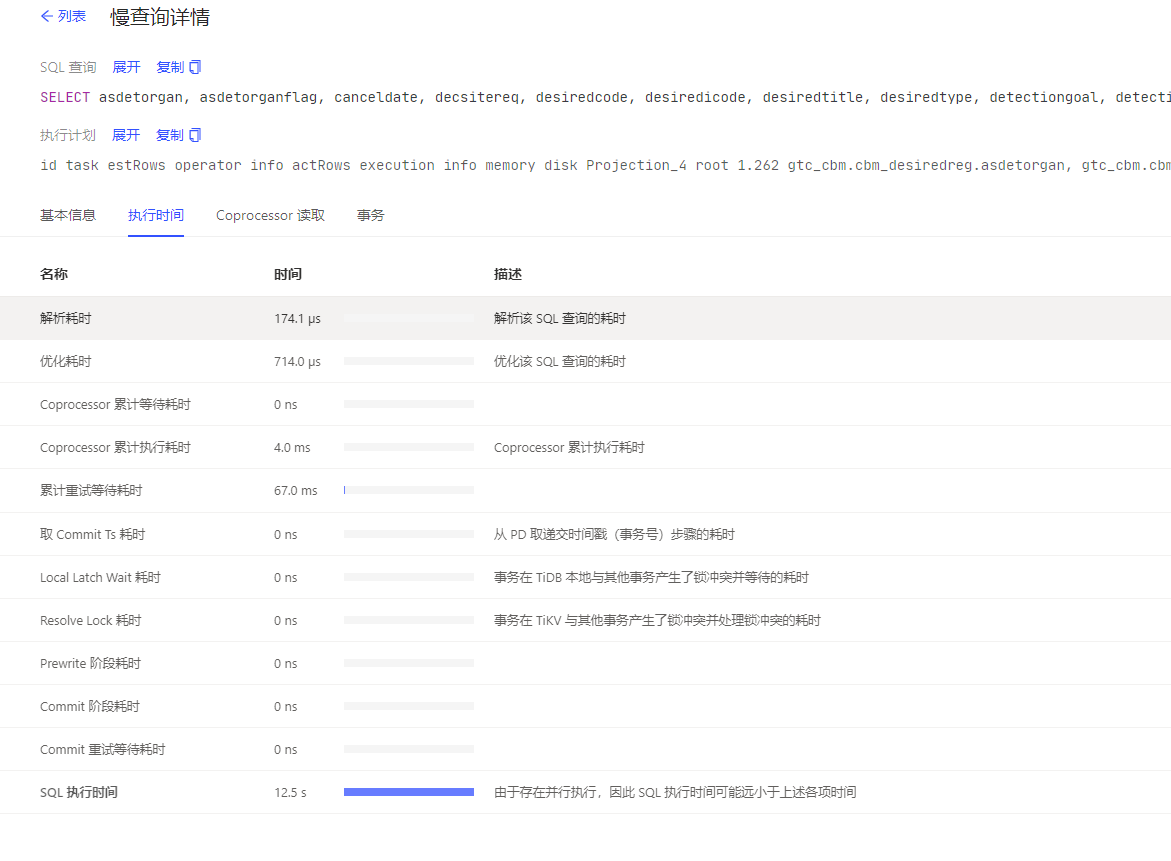Select the Resolve Lock 耗时 row name
The width and height of the screenshot is (1171, 861).
click(x=90, y=621)
